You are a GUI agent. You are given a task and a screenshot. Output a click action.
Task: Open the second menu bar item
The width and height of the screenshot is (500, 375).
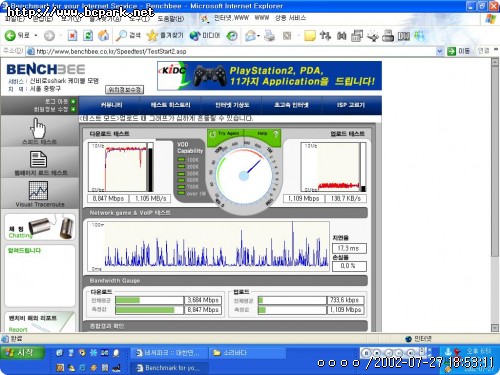pos(43,19)
